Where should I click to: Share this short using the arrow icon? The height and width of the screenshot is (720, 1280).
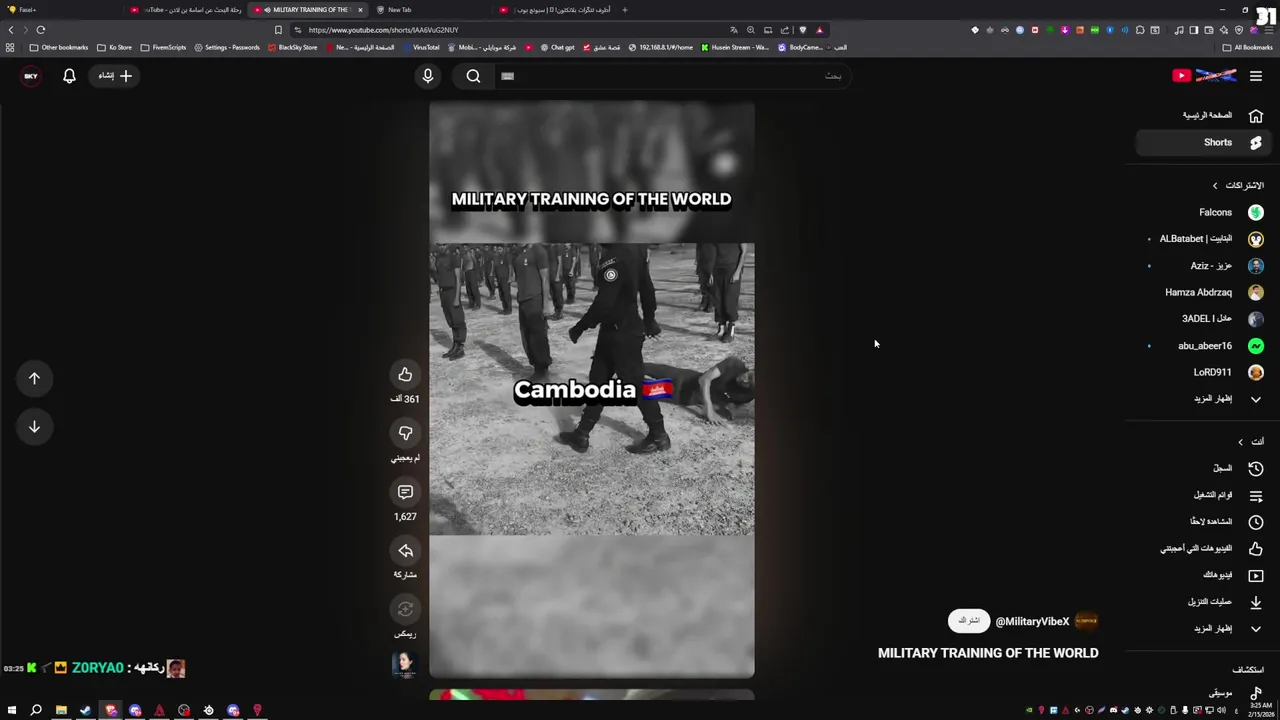(405, 551)
